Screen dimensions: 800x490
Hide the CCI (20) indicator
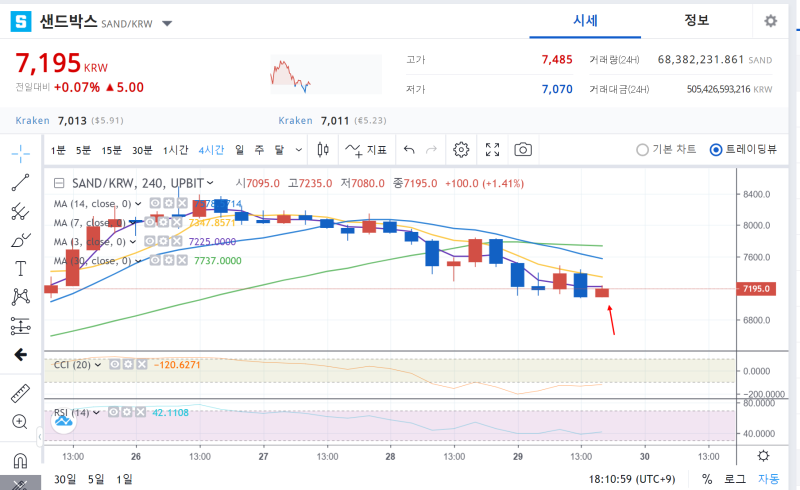pyautogui.click(x=115, y=364)
